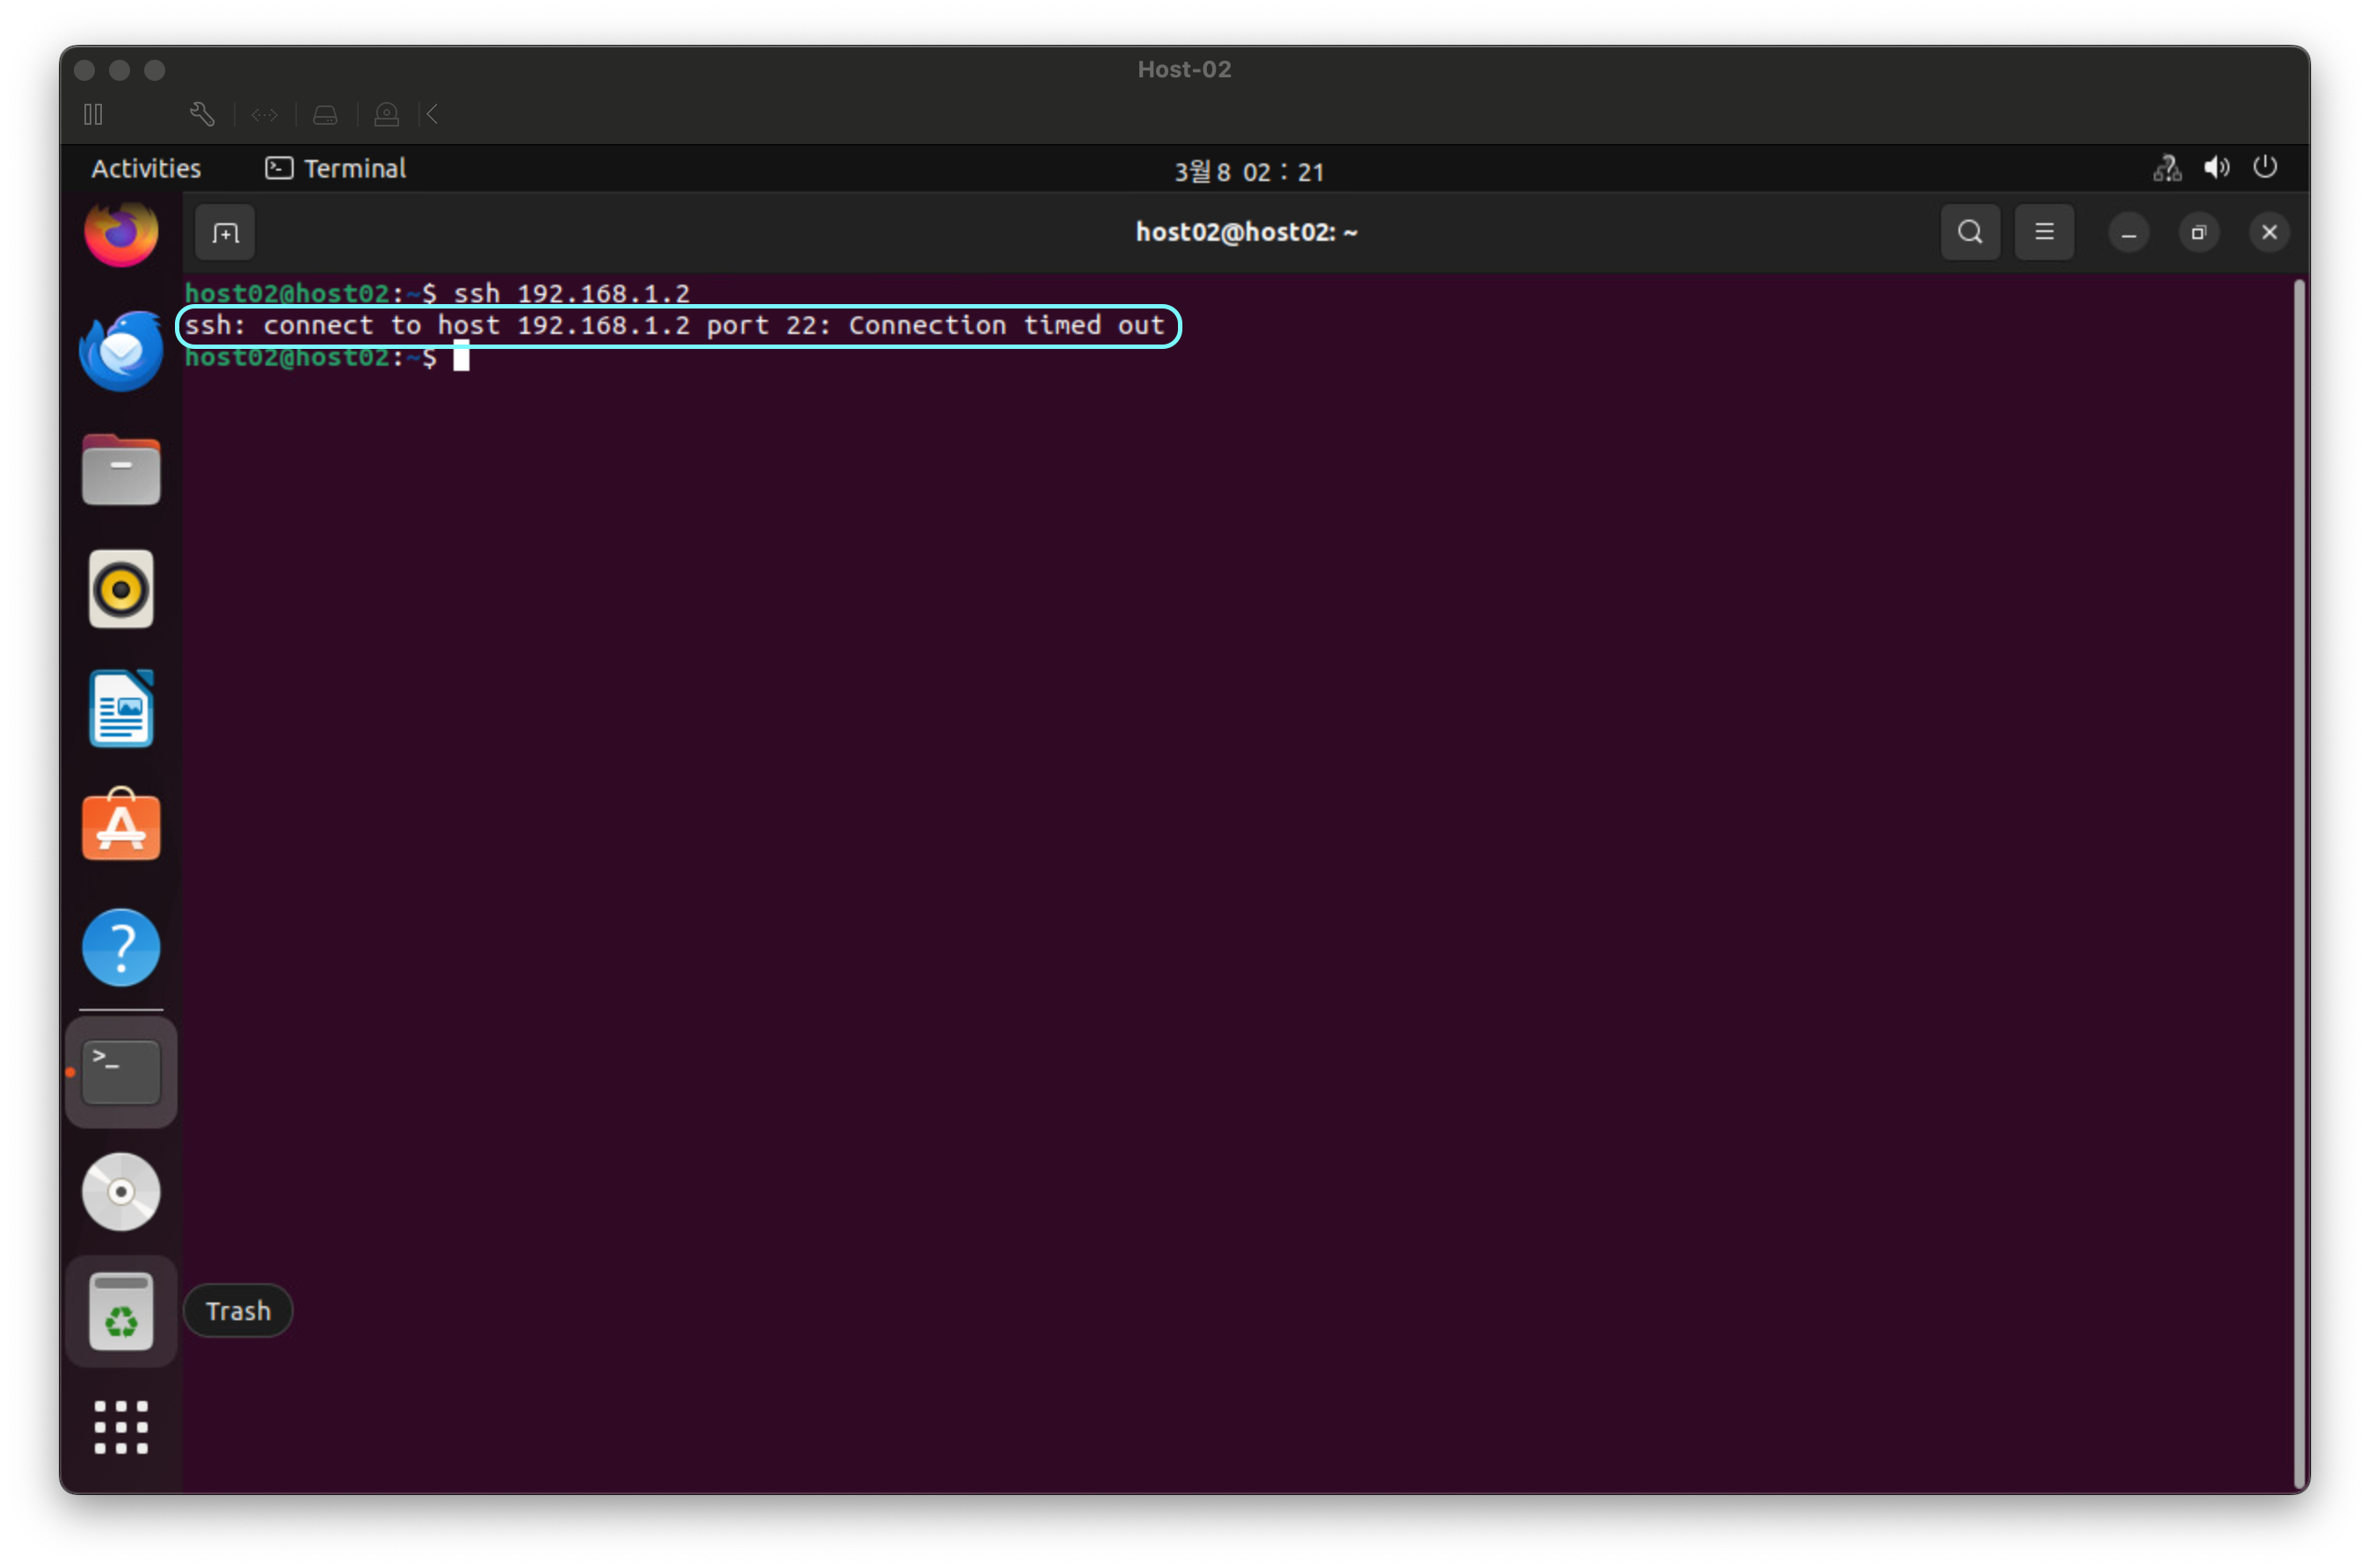
Task: Open Thunderbird Mail from the dock
Action: (121, 351)
